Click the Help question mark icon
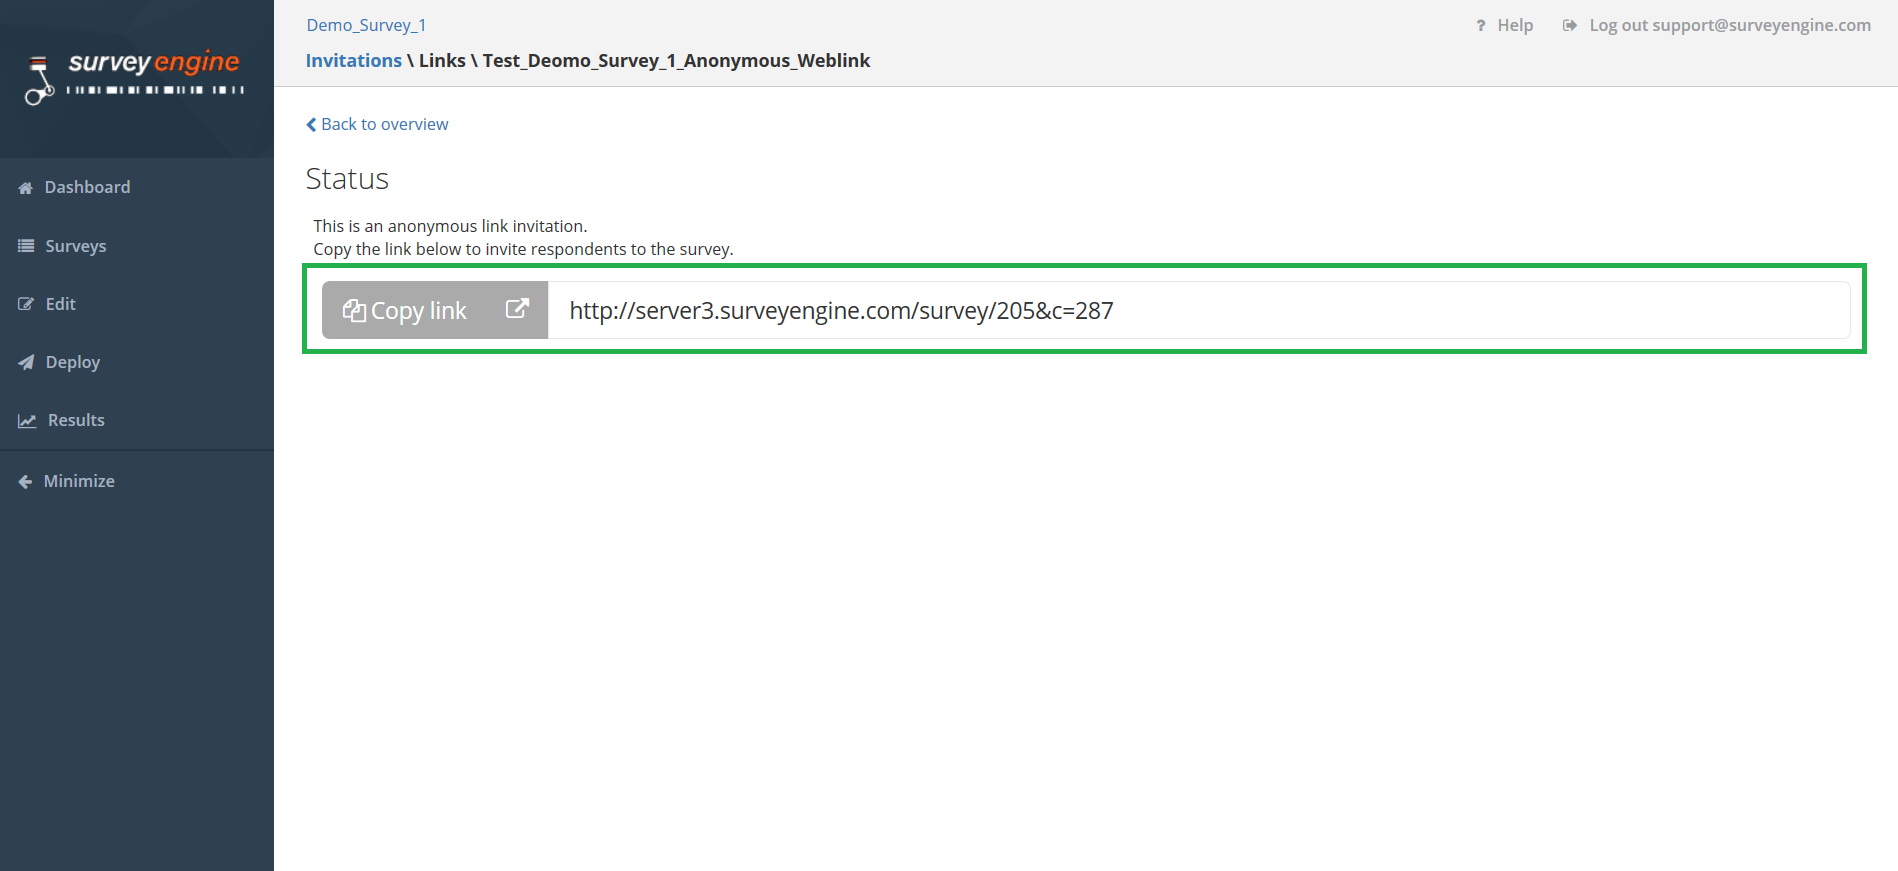This screenshot has width=1898, height=871. (x=1481, y=26)
